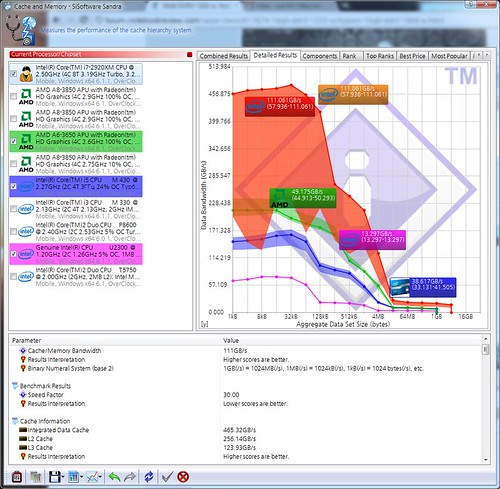Click the magenta 13.297GB/s graph label

(x=372, y=240)
